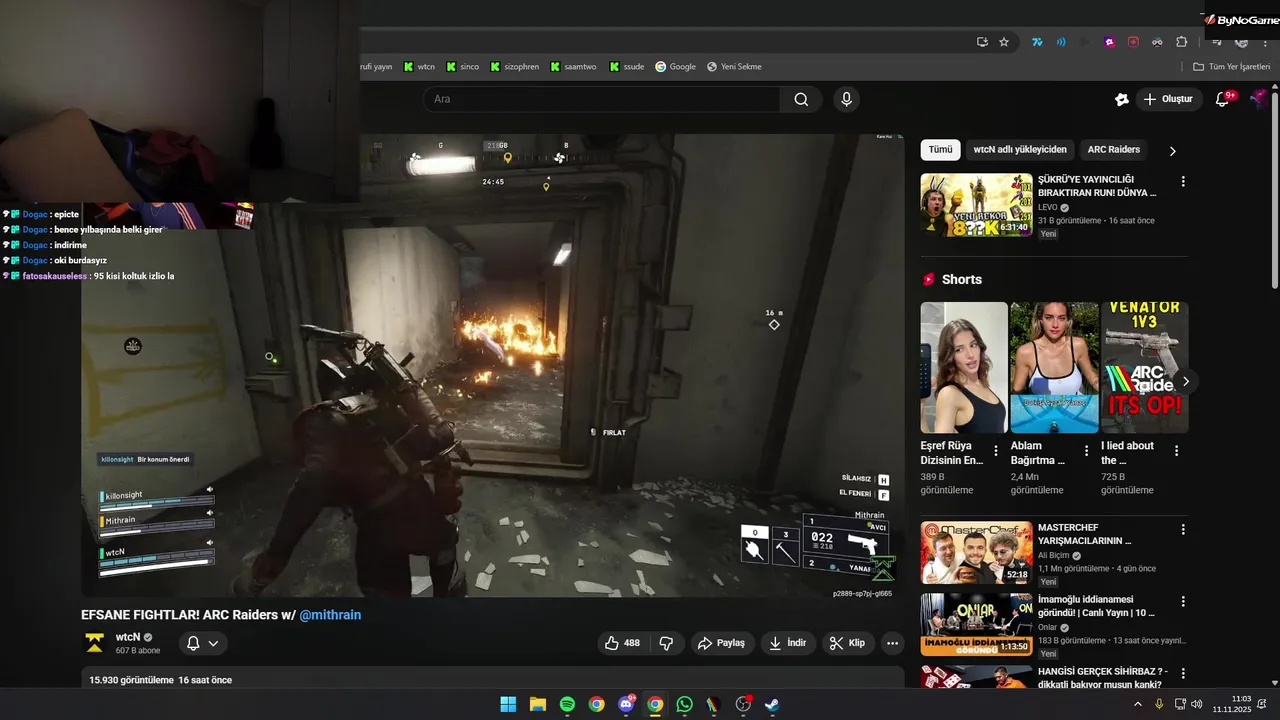Click the Klip clip button

pyautogui.click(x=847, y=643)
